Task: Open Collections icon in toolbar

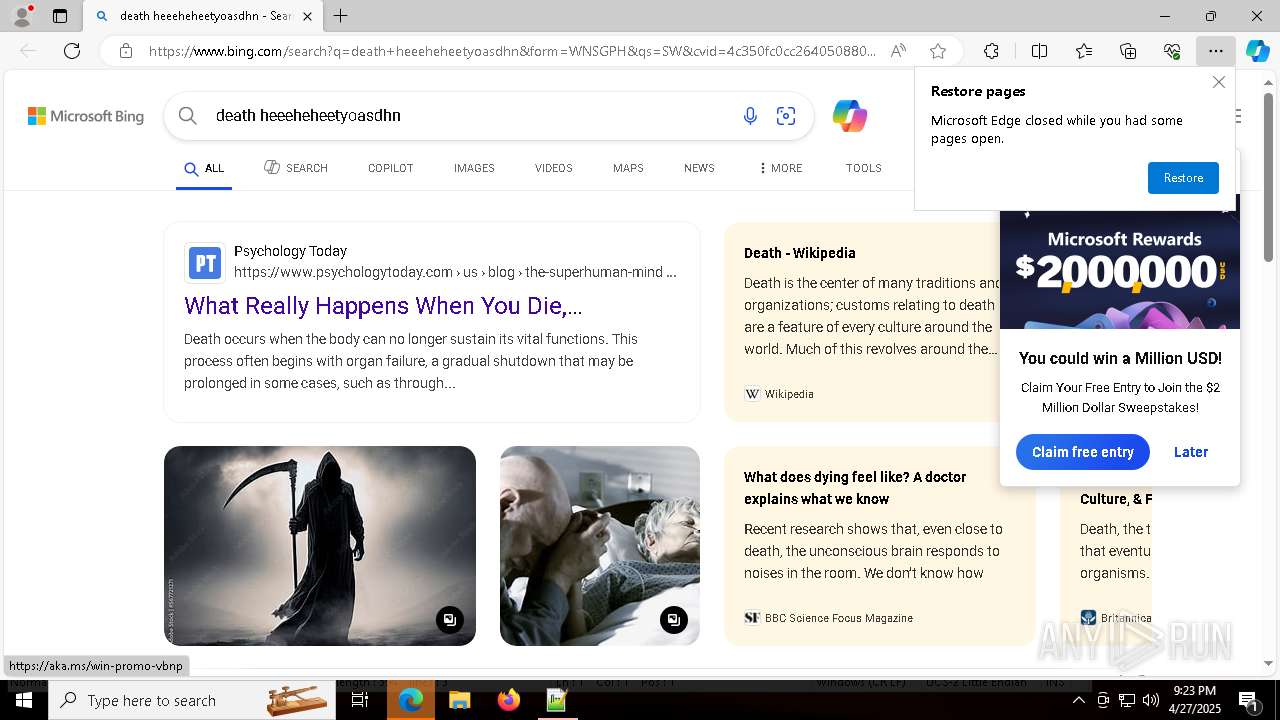Action: point(1128,51)
